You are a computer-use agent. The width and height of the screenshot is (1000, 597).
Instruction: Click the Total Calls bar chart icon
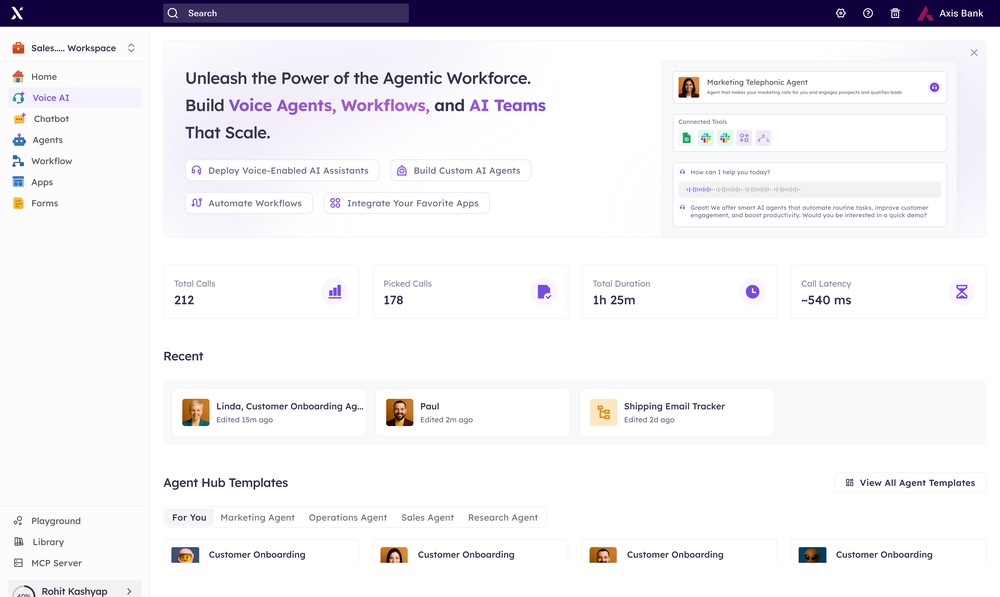[335, 291]
